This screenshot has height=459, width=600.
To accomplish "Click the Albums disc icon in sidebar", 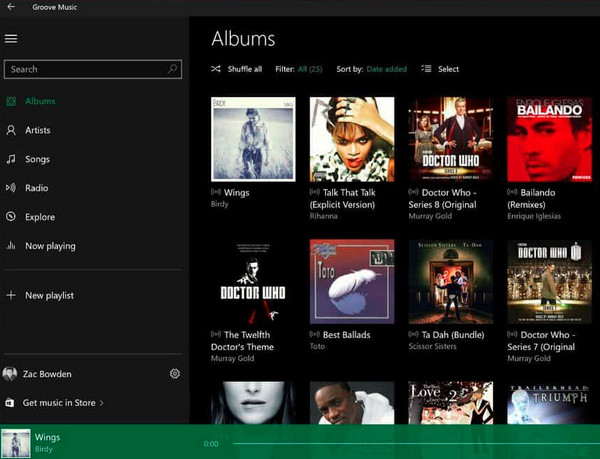I will point(11,101).
